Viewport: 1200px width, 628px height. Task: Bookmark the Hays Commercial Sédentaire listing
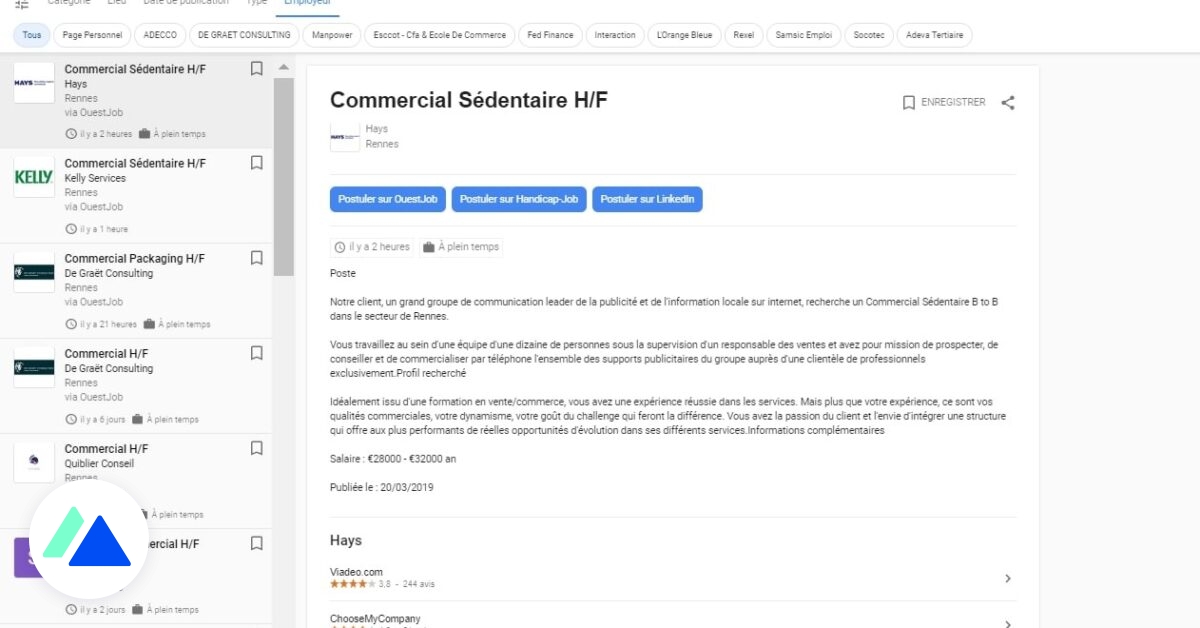point(256,69)
